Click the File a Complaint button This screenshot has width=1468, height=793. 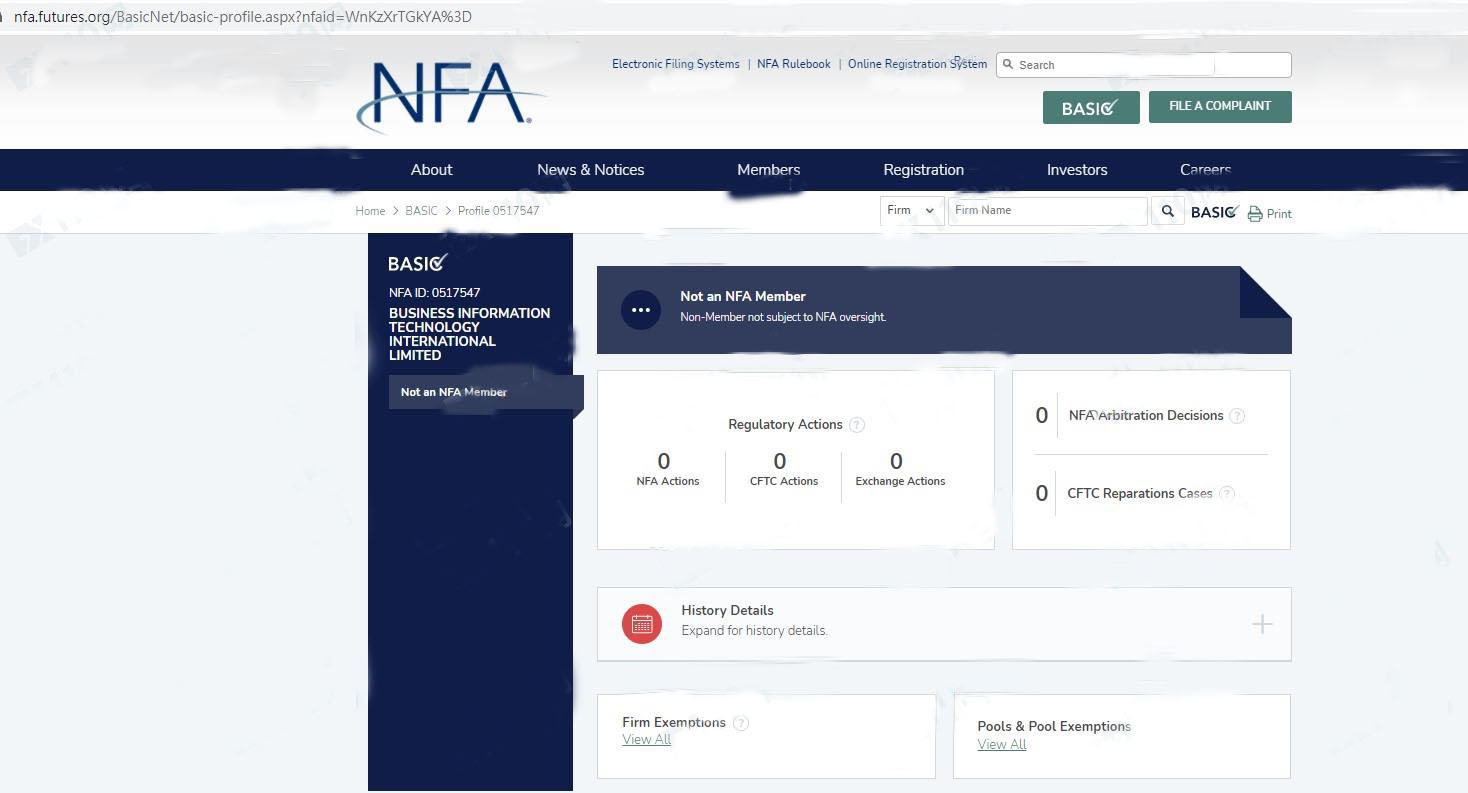click(1220, 107)
